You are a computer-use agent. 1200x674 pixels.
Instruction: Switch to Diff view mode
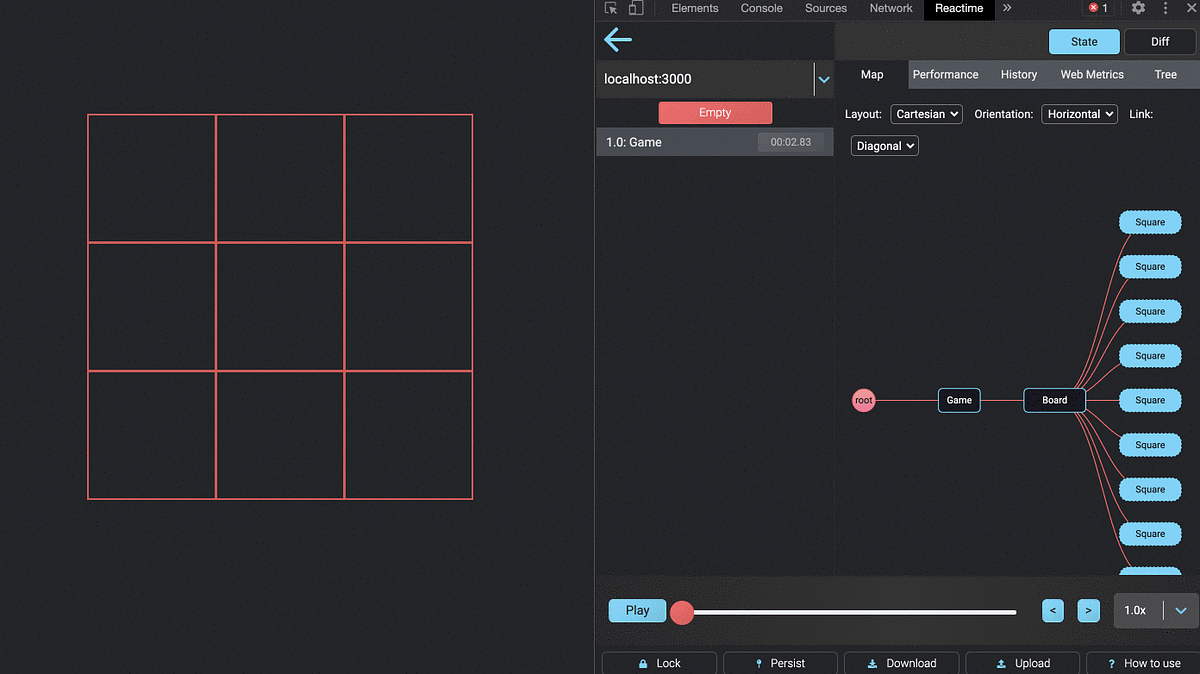coord(1159,41)
